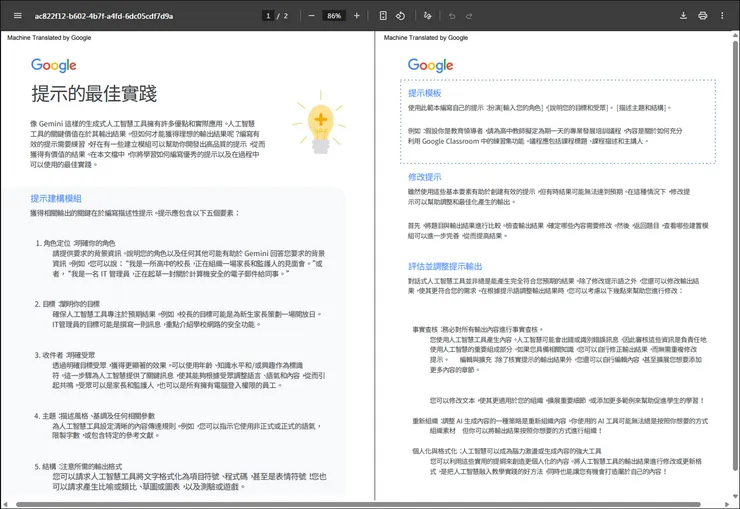Click the zoom out minus button
The height and width of the screenshot is (509, 740).
[x=311, y=16]
